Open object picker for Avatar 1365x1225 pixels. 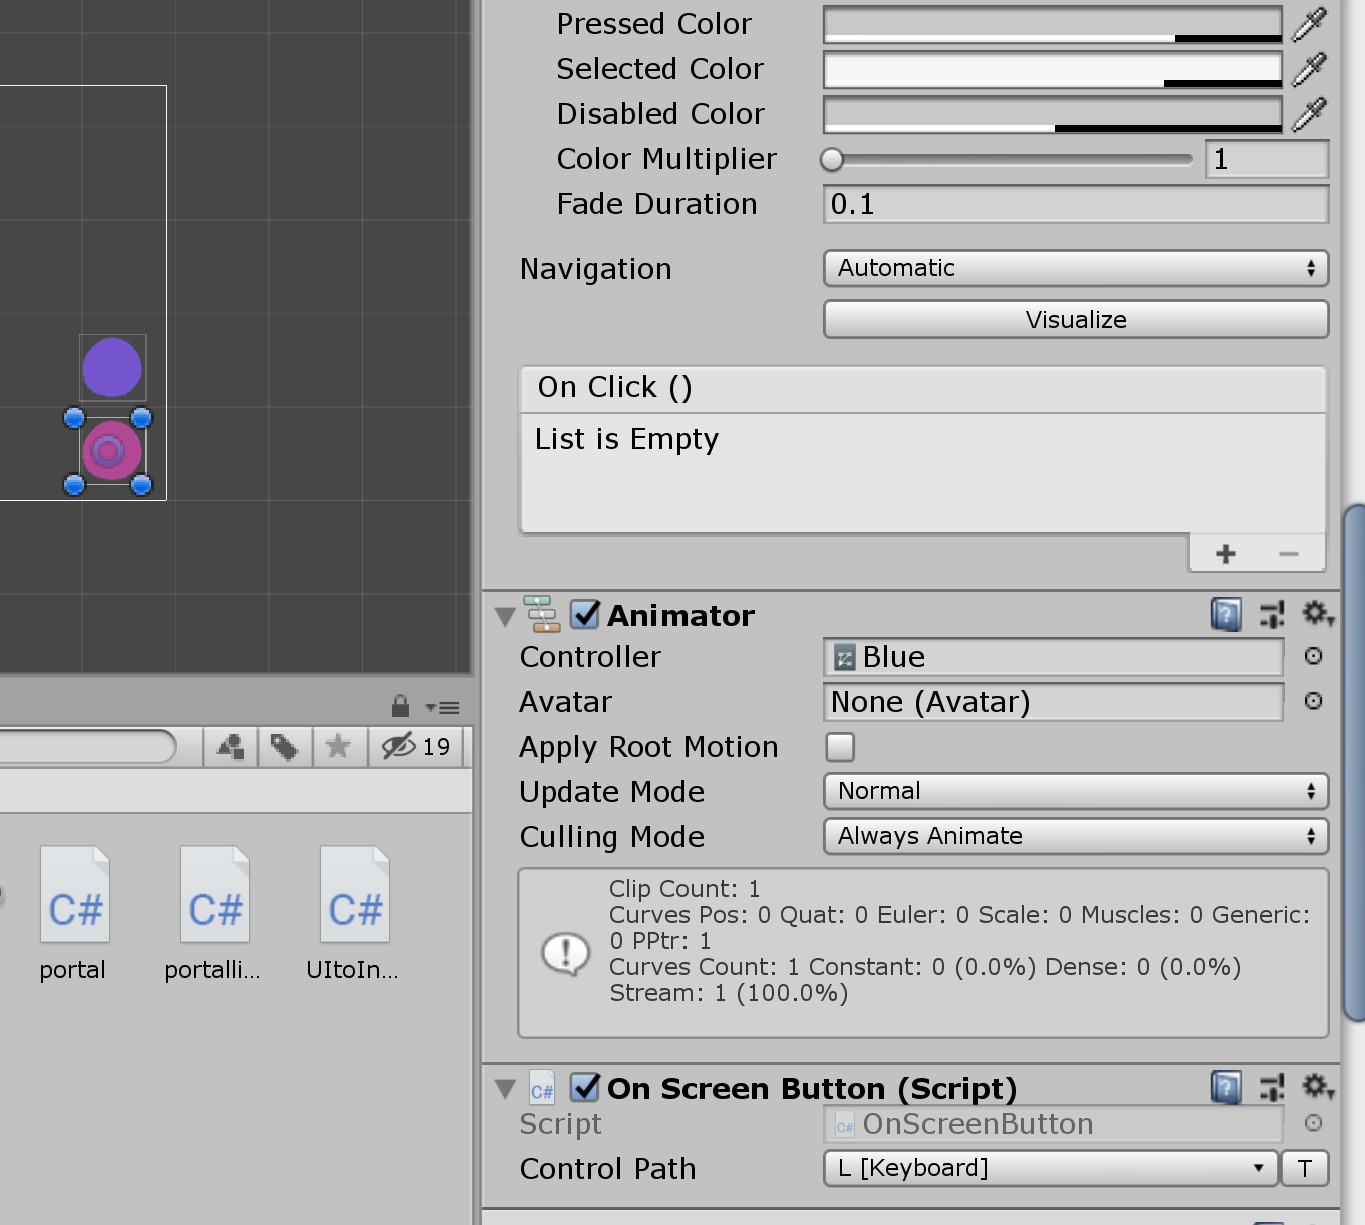(x=1314, y=701)
